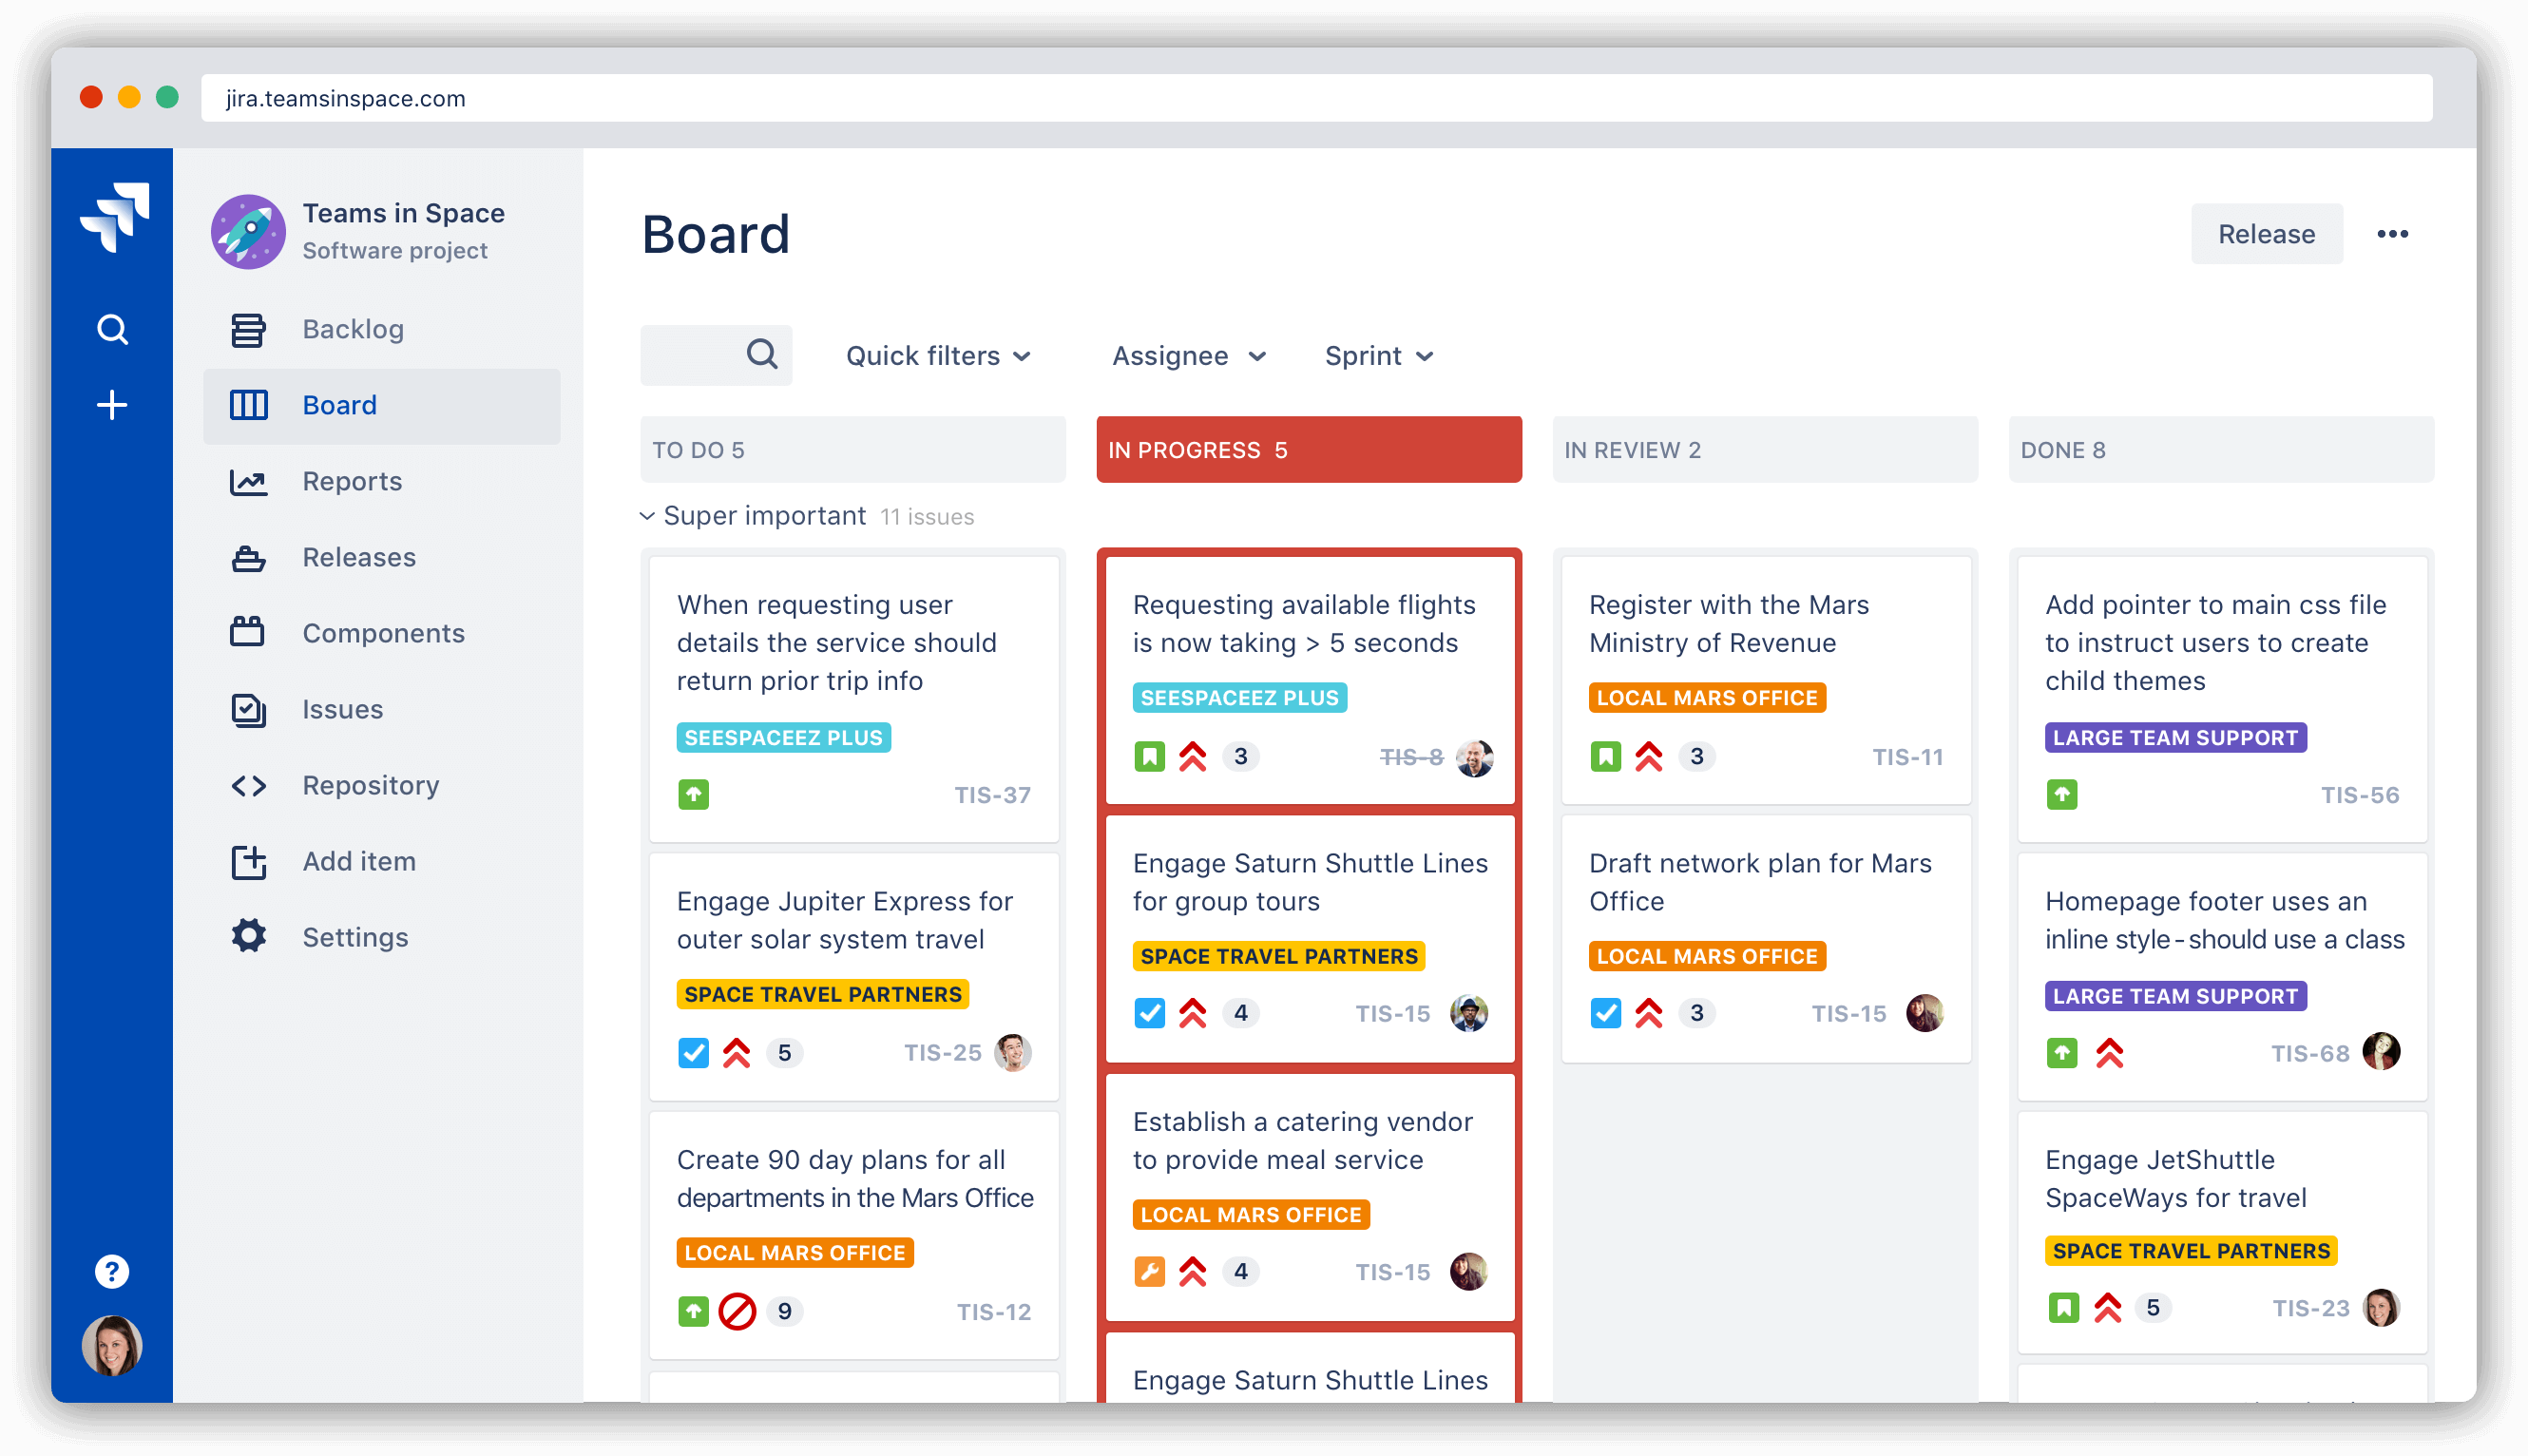The image size is (2528, 1456).
Task: Select the Issues menu item
Action: [342, 708]
